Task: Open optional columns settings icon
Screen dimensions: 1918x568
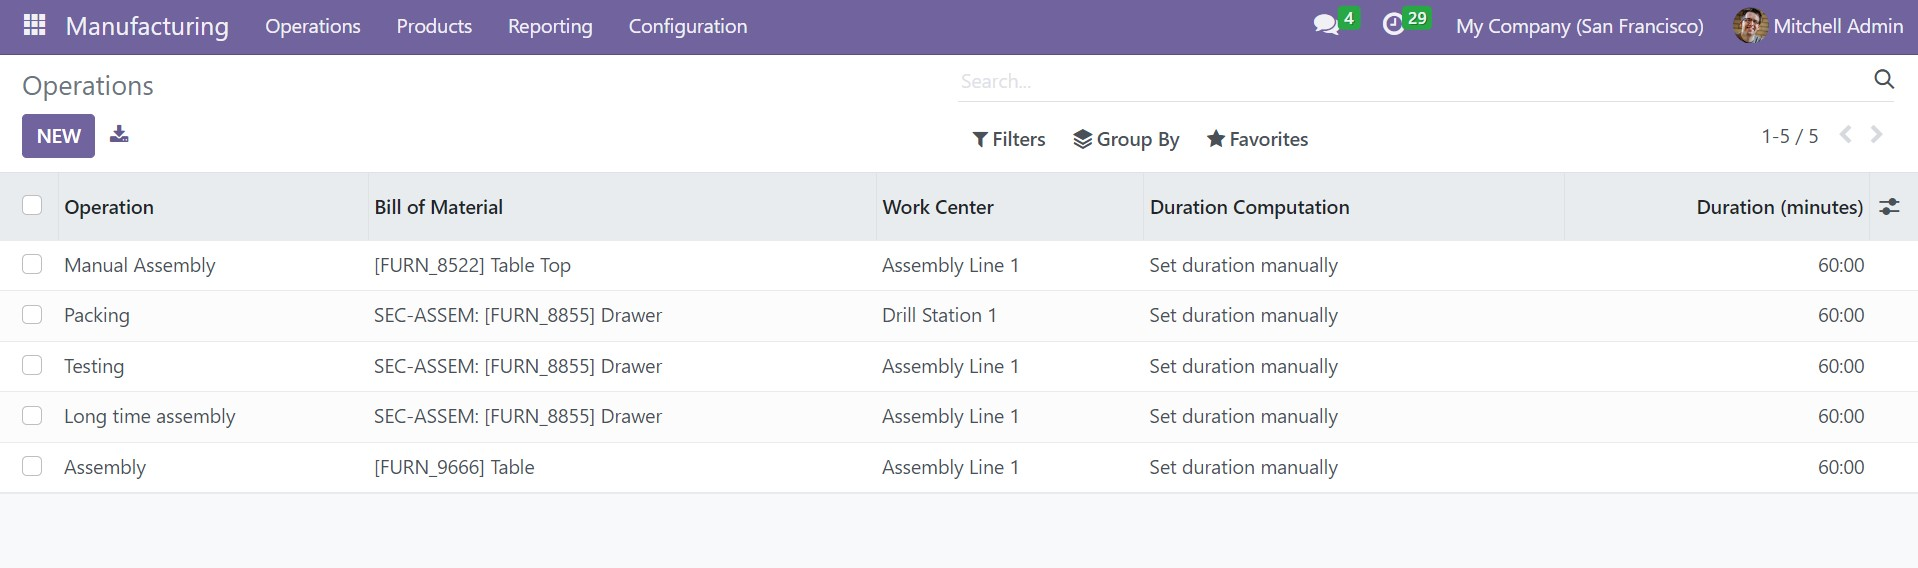Action: (1889, 207)
